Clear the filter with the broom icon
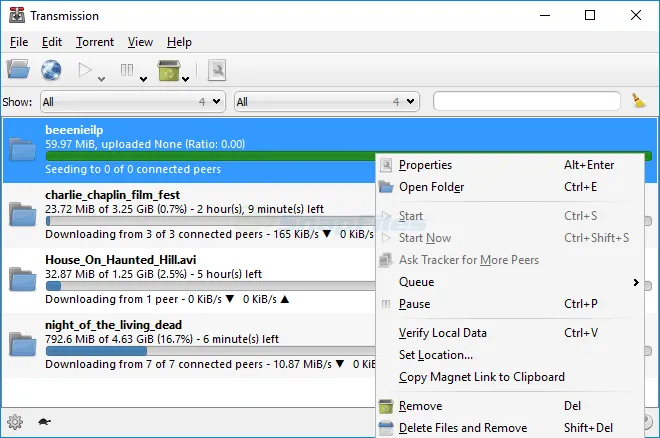The width and height of the screenshot is (660, 438). click(x=639, y=101)
